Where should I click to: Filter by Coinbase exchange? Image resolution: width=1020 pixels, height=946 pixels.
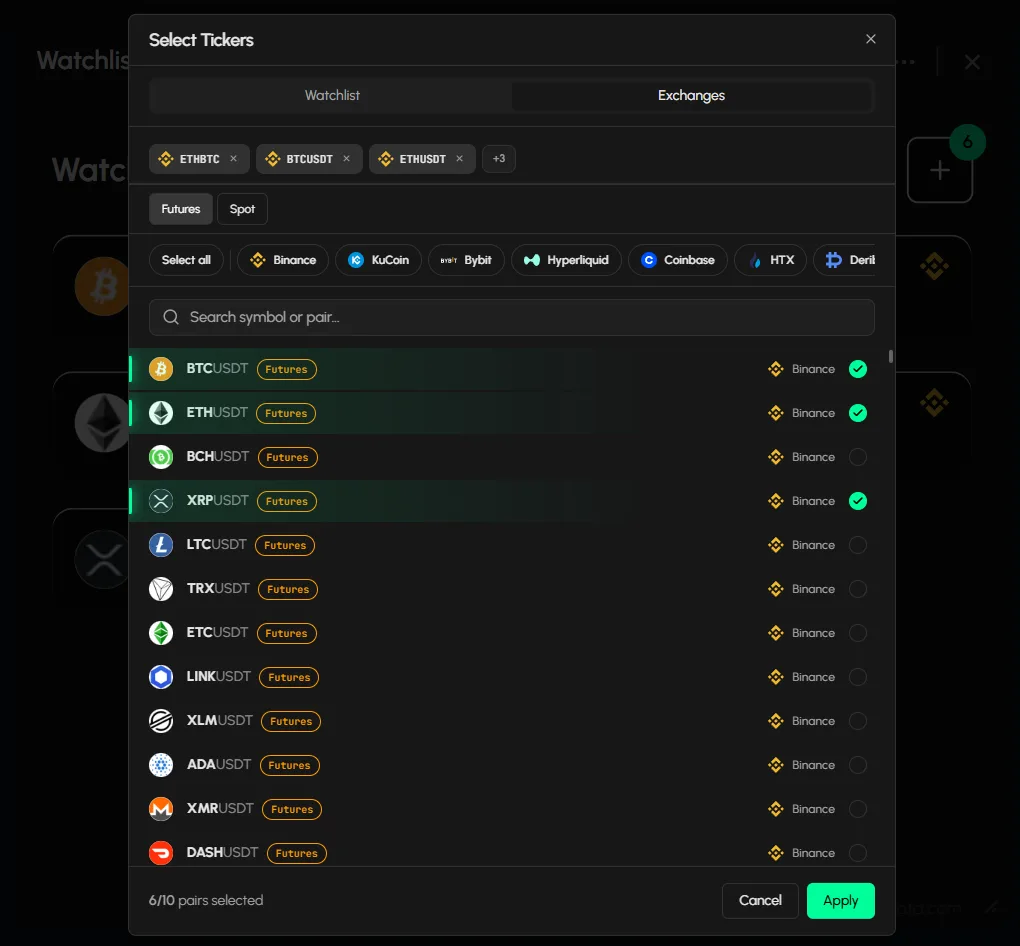[678, 260]
